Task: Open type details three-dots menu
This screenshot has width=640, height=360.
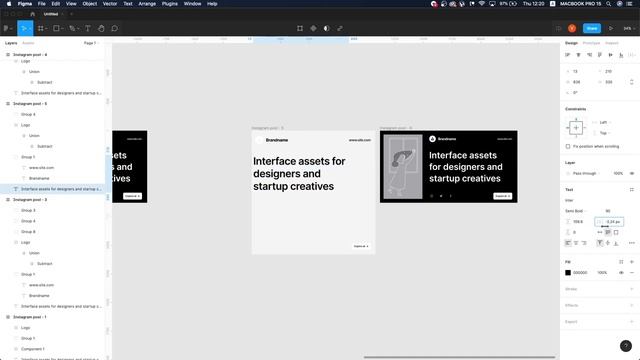Action: click(x=631, y=243)
